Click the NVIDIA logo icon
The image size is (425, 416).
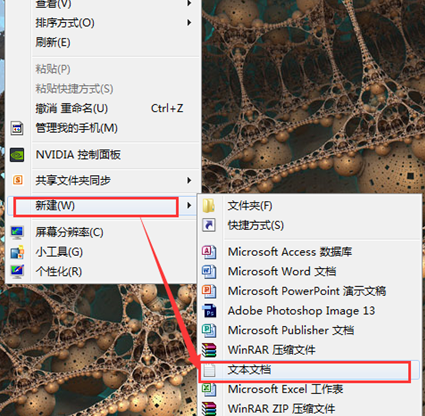point(17,155)
